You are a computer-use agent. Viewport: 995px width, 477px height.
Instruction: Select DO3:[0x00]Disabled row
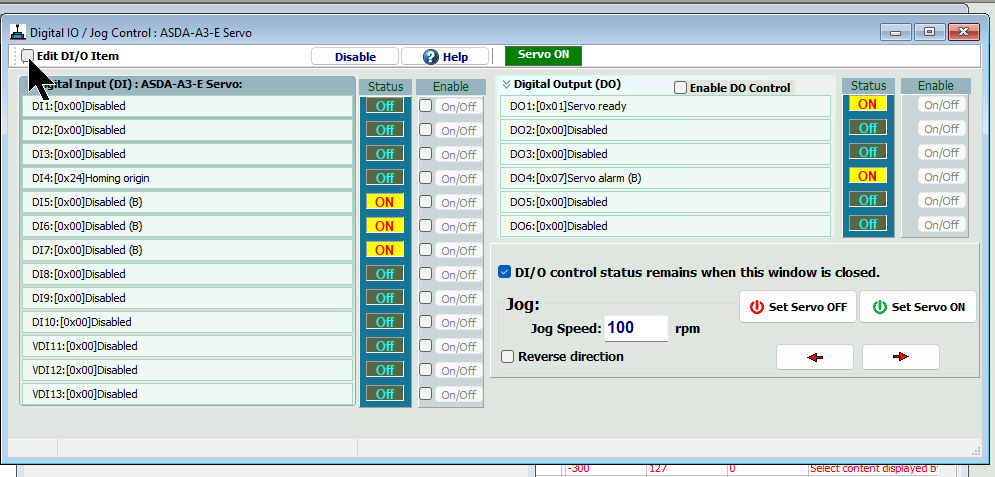coord(665,154)
